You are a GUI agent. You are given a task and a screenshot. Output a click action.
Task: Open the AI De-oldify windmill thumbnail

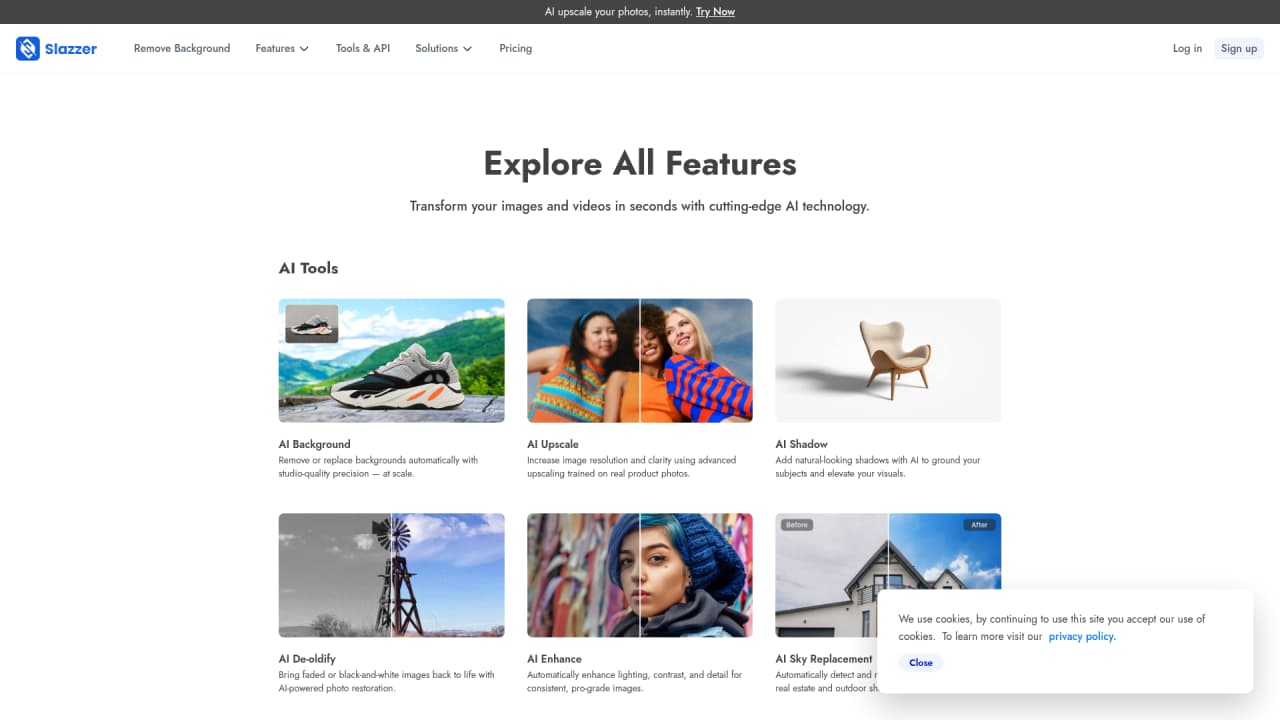tap(391, 575)
